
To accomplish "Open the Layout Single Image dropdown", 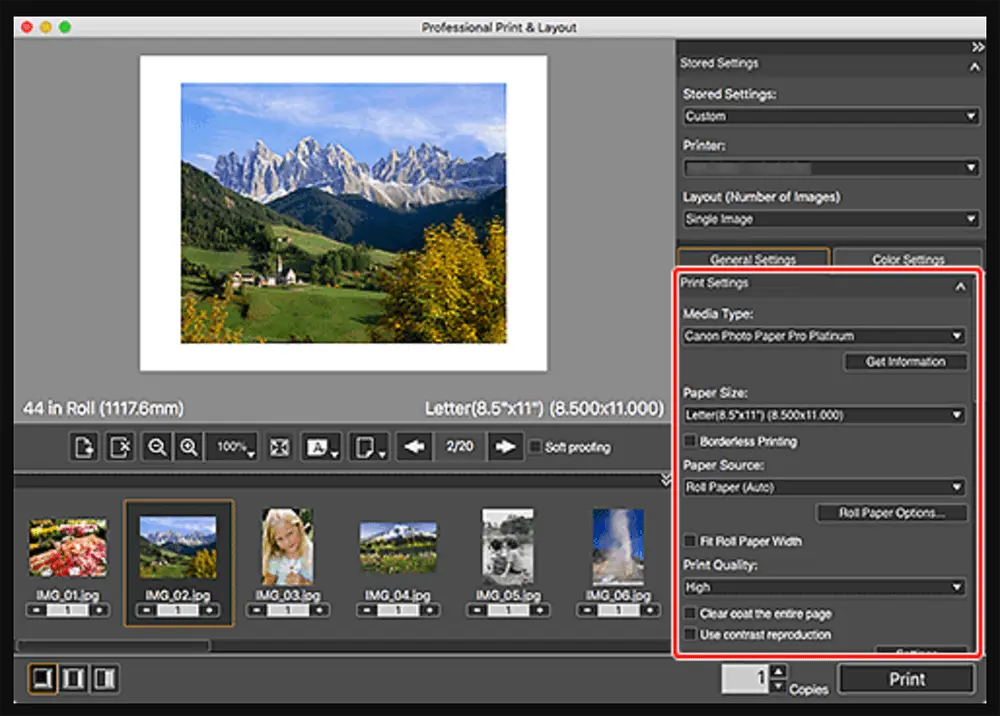I will pyautogui.click(x=831, y=219).
